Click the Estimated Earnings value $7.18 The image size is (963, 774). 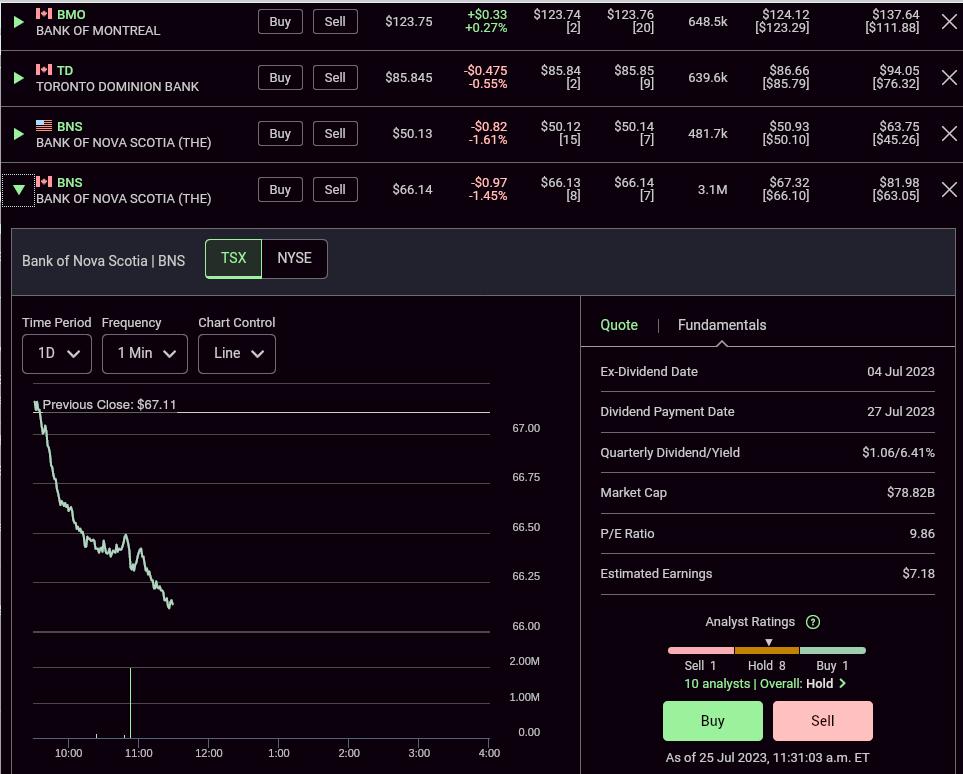(x=918, y=574)
